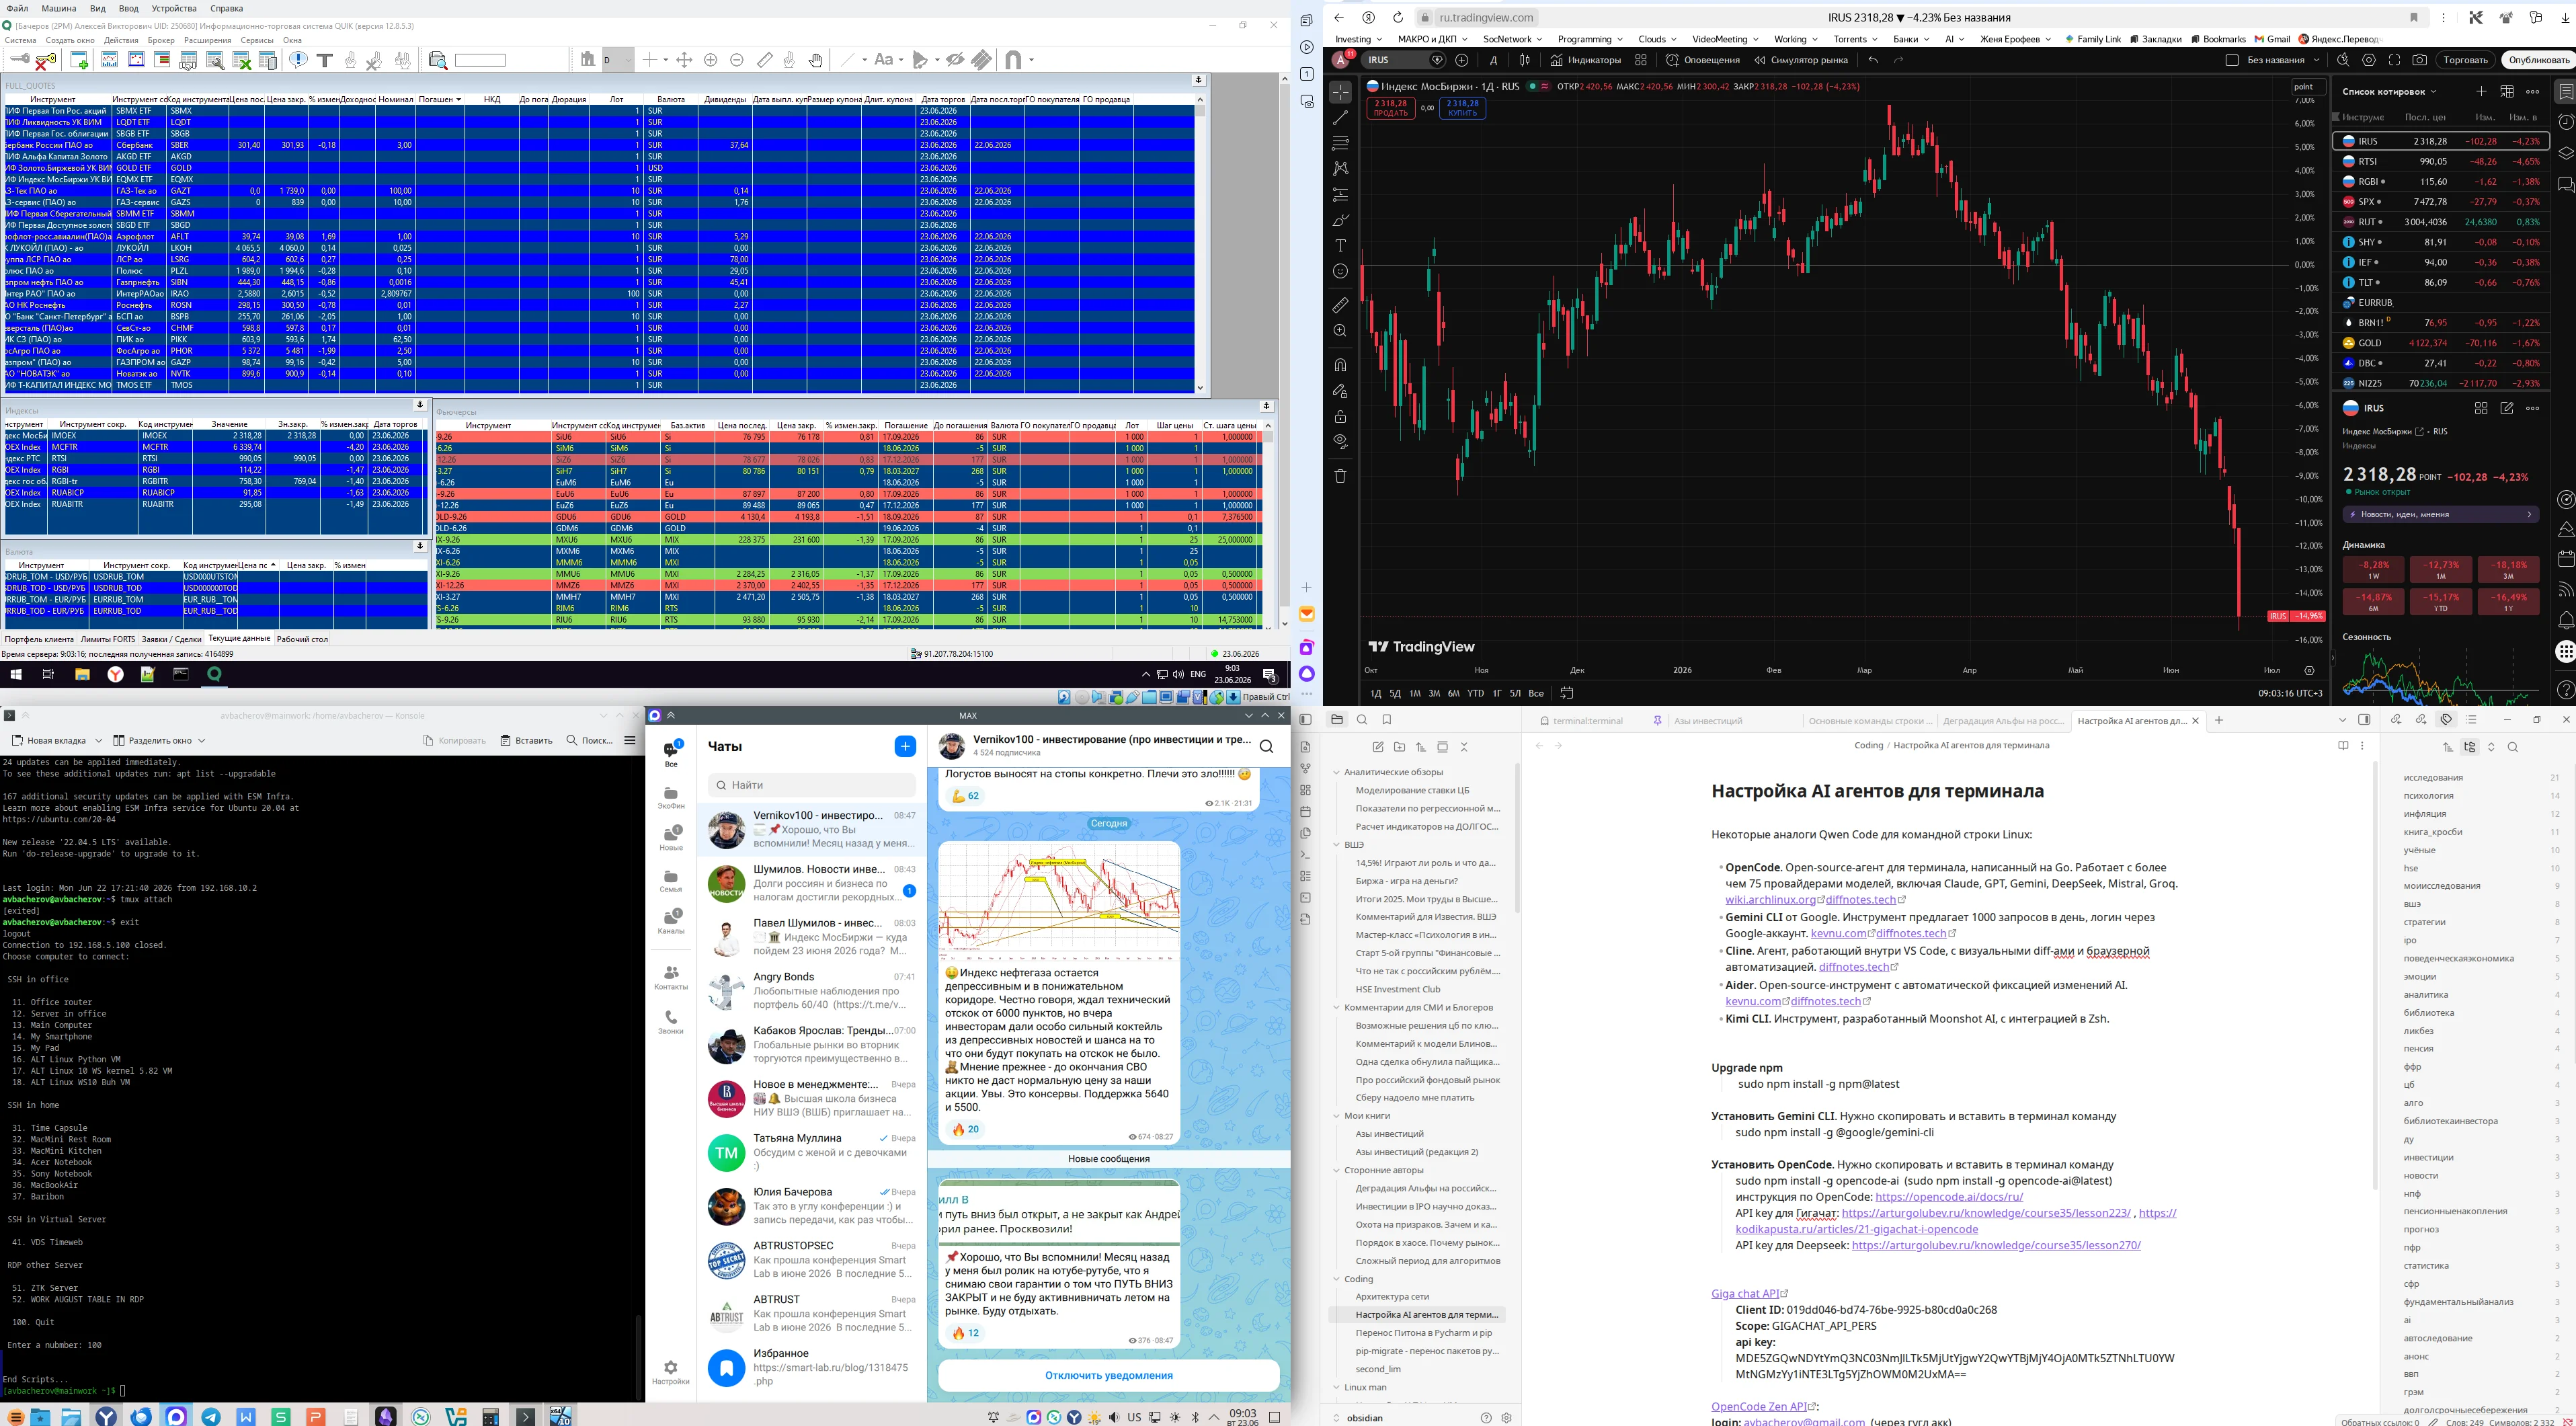Screen dimensions: 2576x1426
Task: Click the Найти search field in MAX chats
Action: click(811, 785)
